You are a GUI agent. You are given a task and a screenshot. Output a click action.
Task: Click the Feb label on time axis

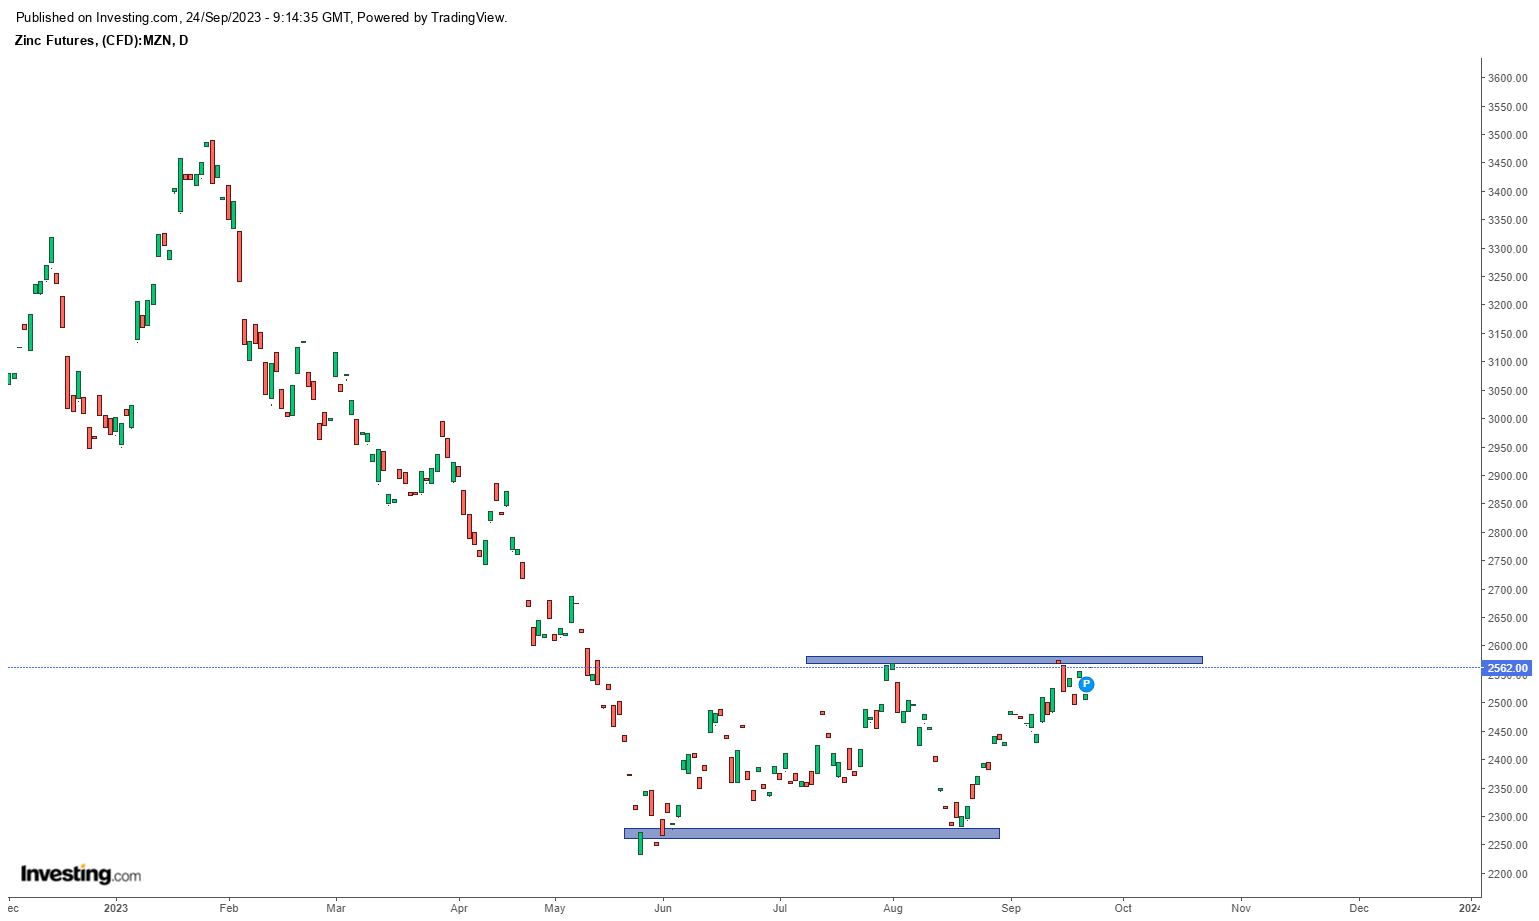(x=229, y=908)
